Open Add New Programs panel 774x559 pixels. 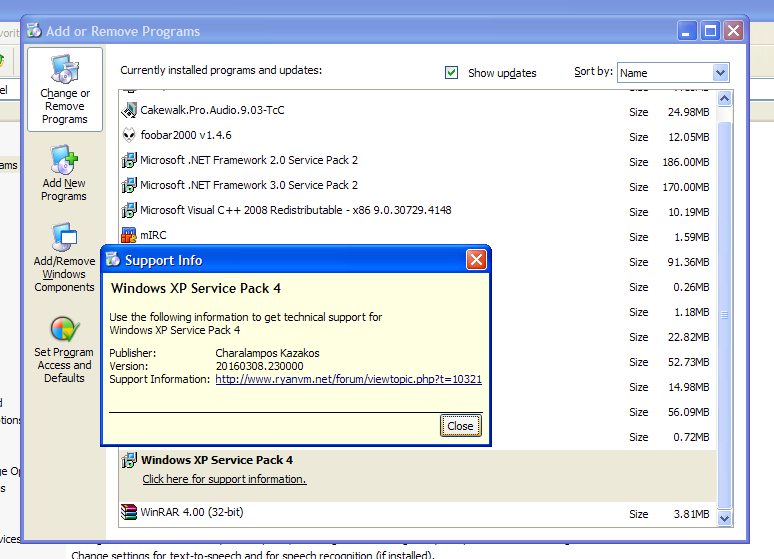point(64,173)
